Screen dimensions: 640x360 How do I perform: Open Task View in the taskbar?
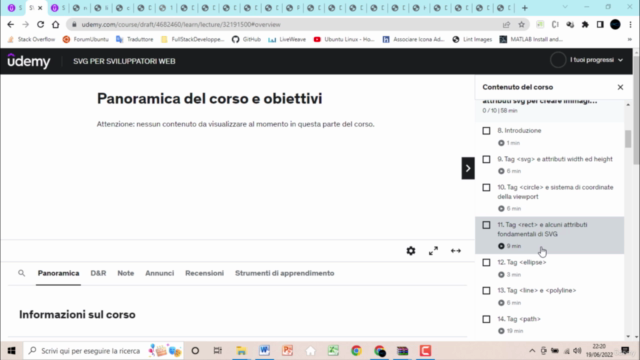[x=218, y=351]
